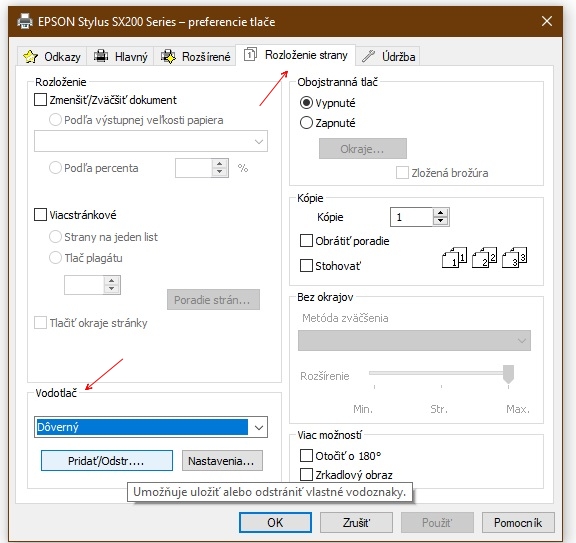Screen dimensions: 576x543
Task: Decrease the Kópie count with down arrow
Action: [440, 221]
